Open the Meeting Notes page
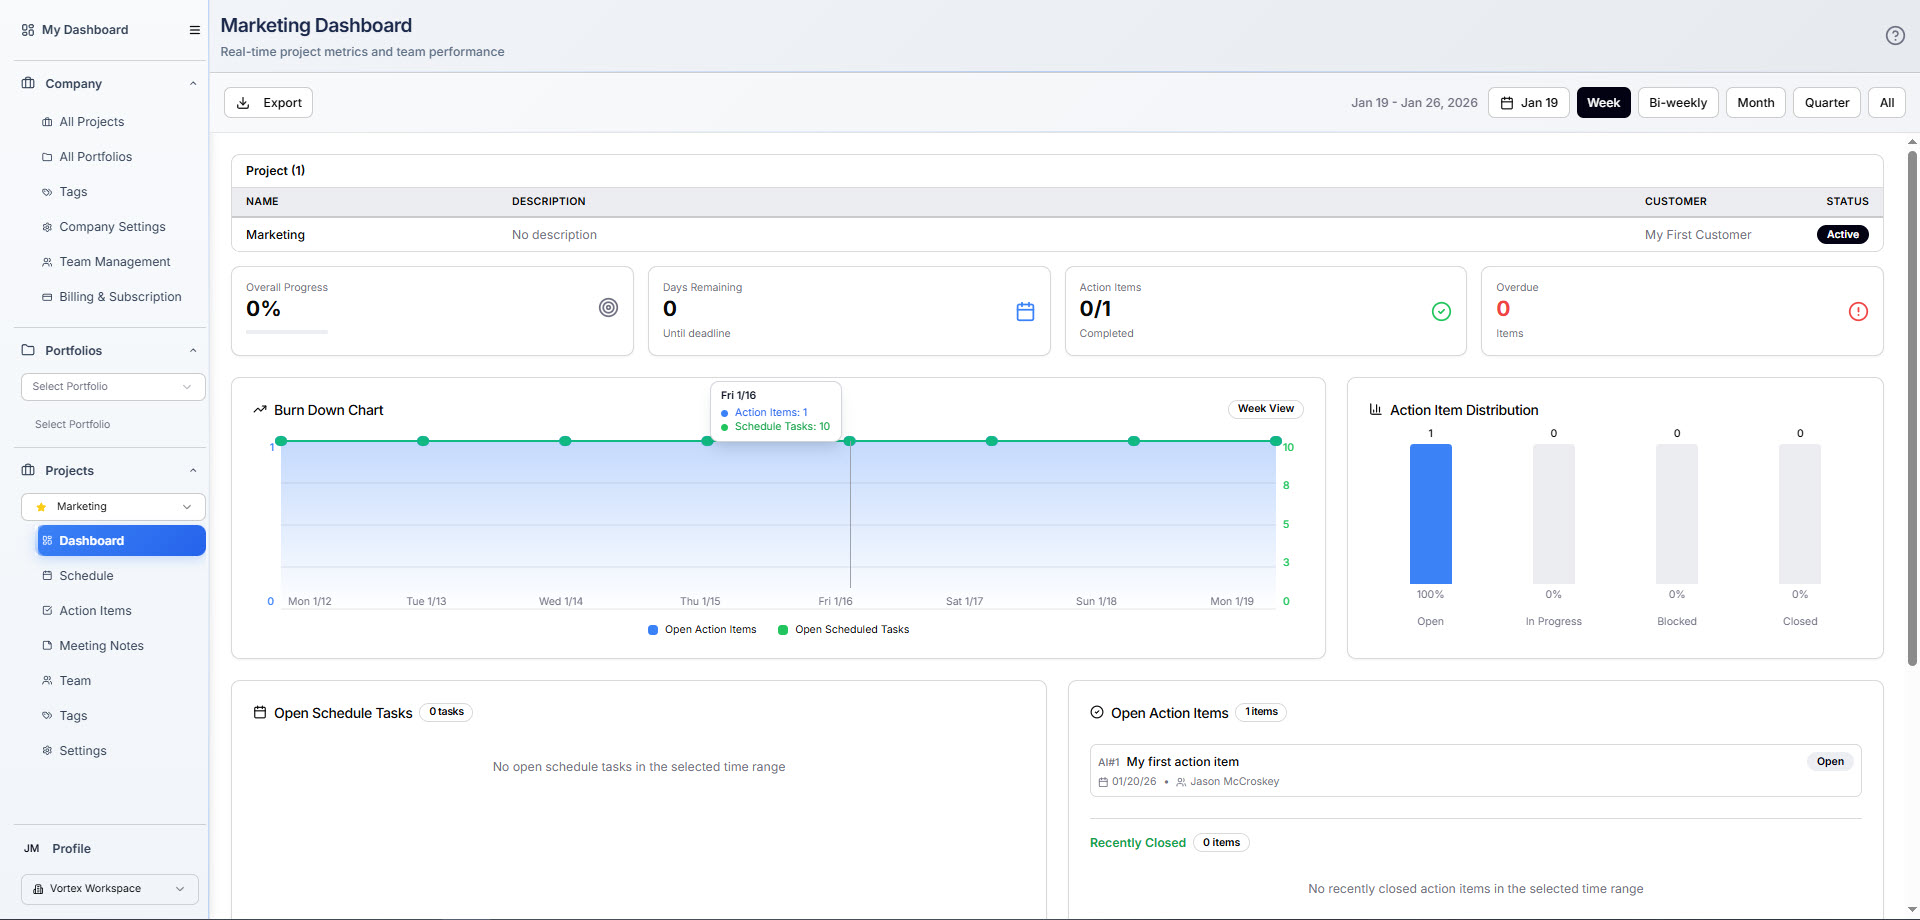Viewport: 1920px width, 920px height. [101, 646]
